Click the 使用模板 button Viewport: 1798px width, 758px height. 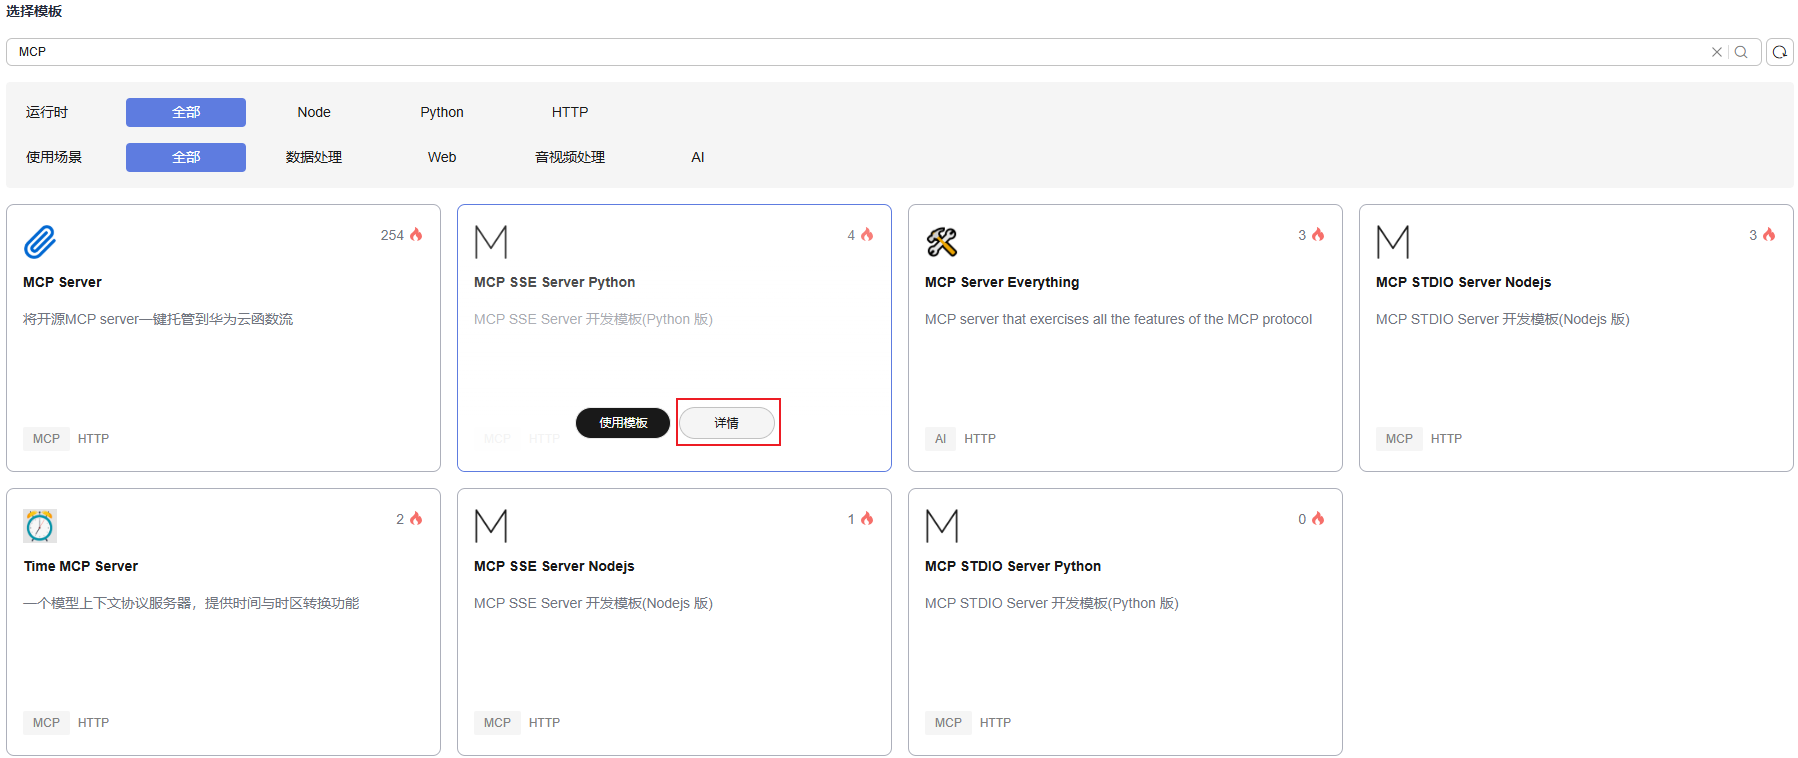pyautogui.click(x=623, y=423)
